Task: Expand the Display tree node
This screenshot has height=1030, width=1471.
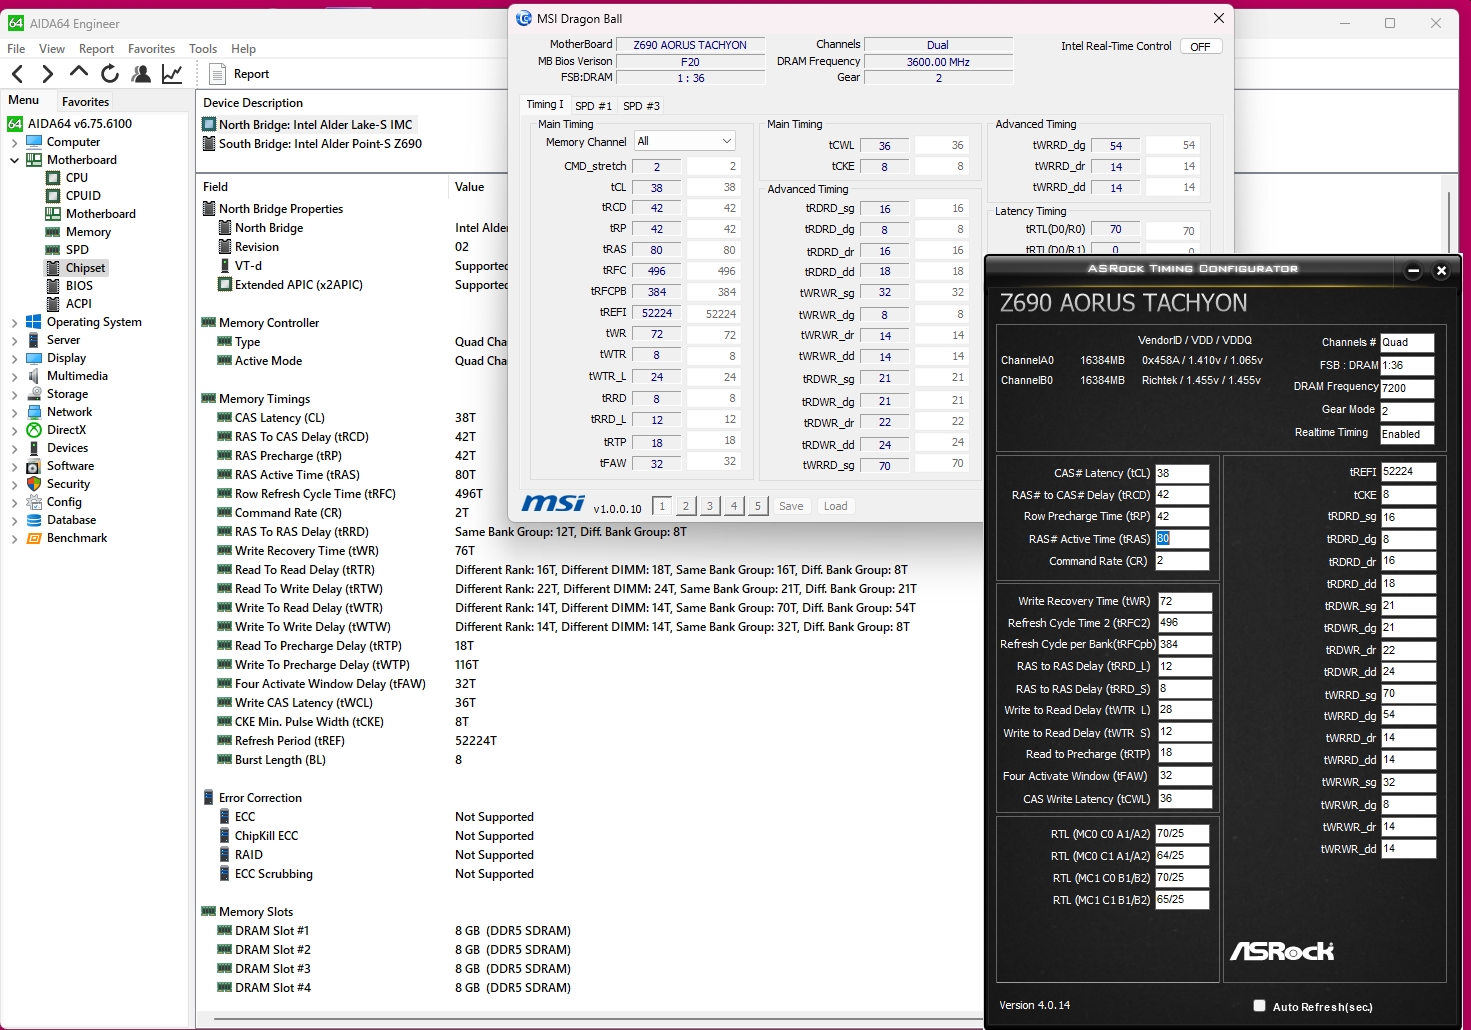Action: click(x=15, y=358)
